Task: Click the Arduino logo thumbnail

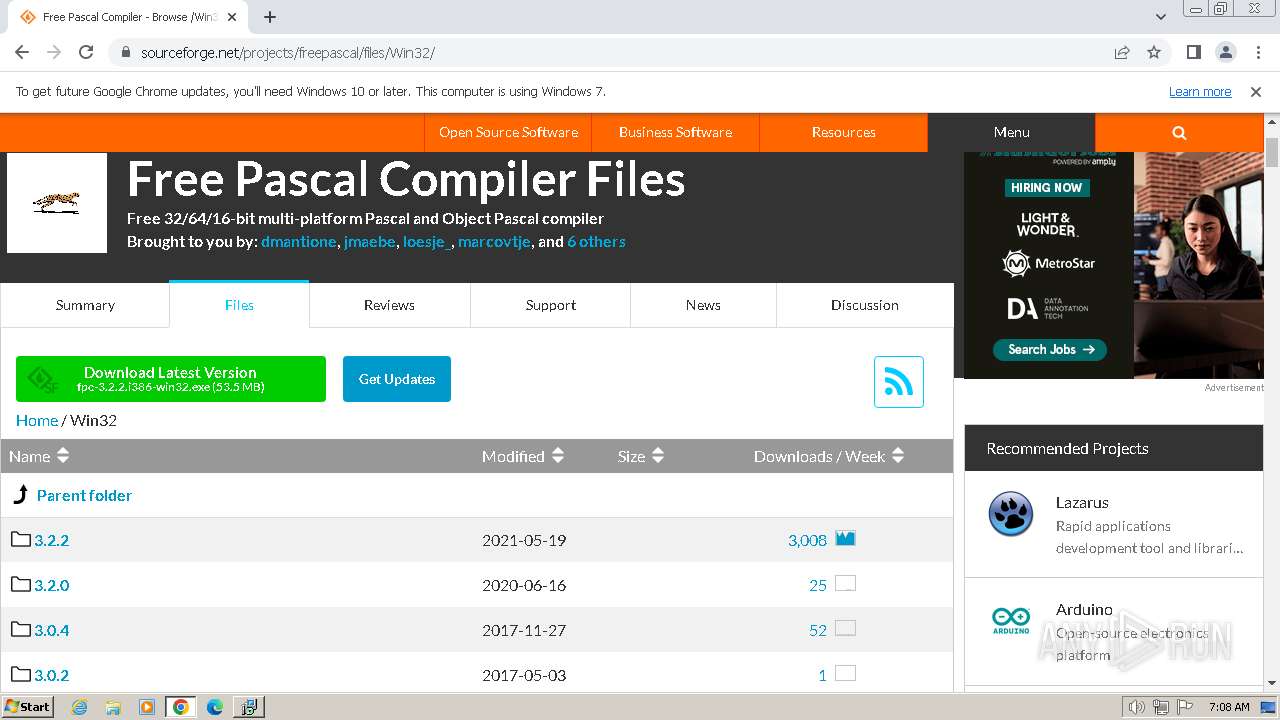Action: pos(1011,620)
